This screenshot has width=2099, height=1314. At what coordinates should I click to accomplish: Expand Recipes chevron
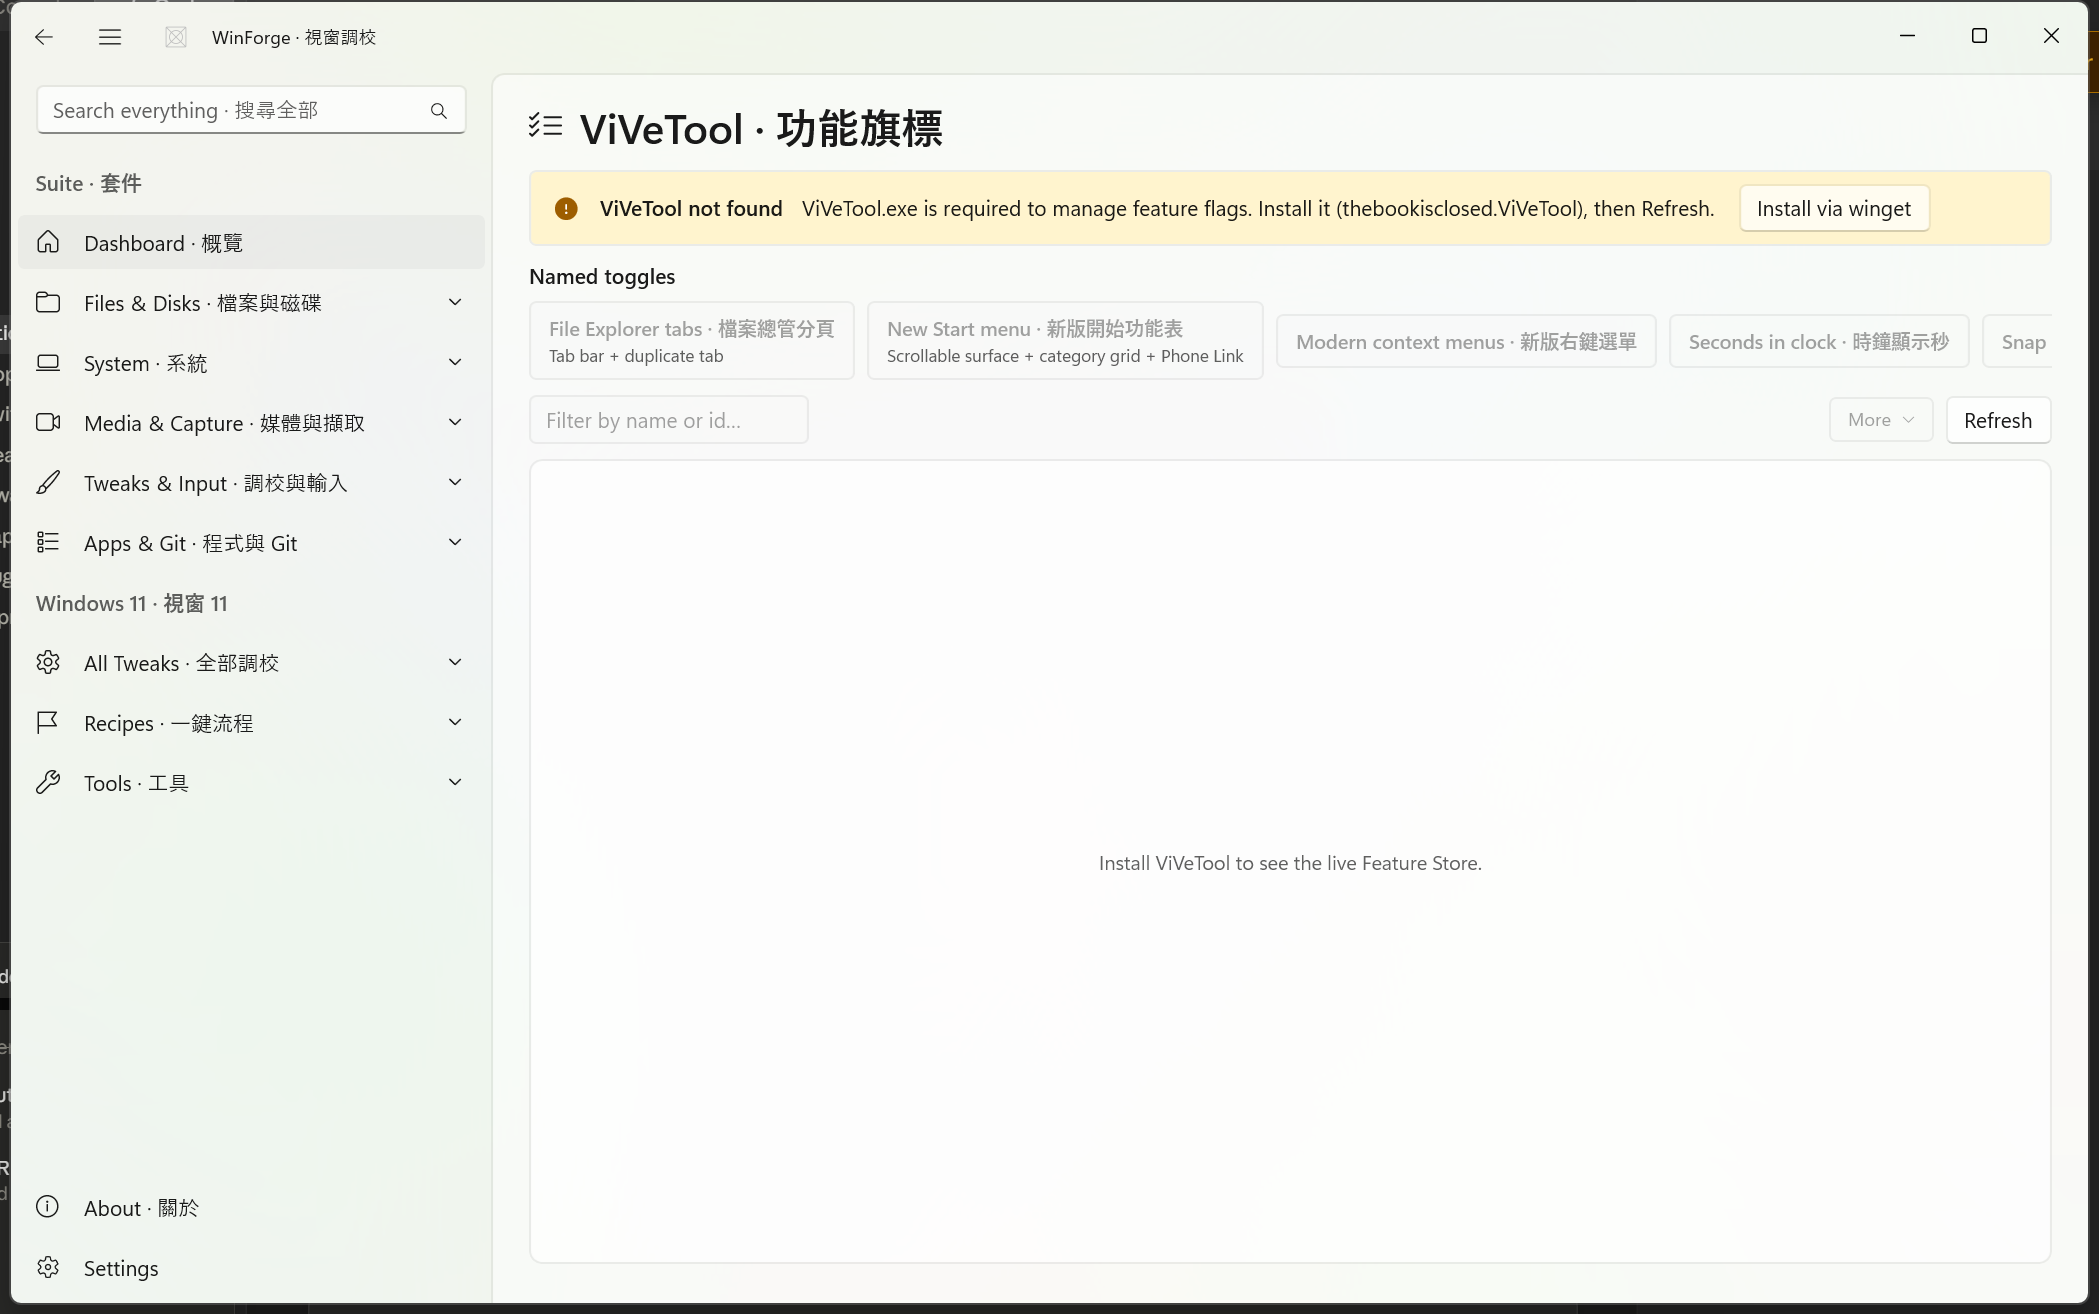(x=455, y=722)
